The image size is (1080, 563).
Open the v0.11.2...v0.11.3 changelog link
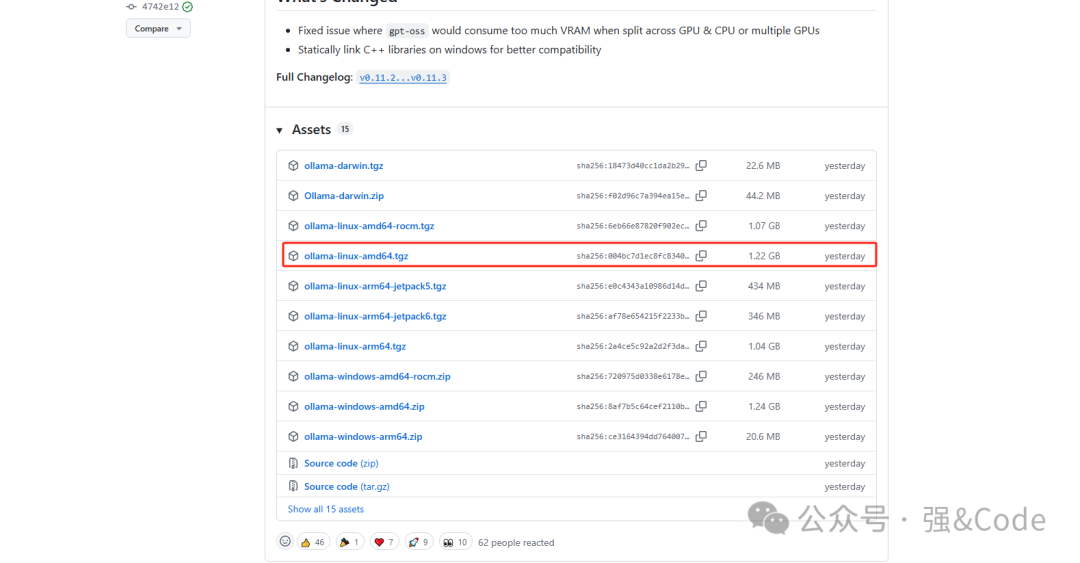pos(403,78)
